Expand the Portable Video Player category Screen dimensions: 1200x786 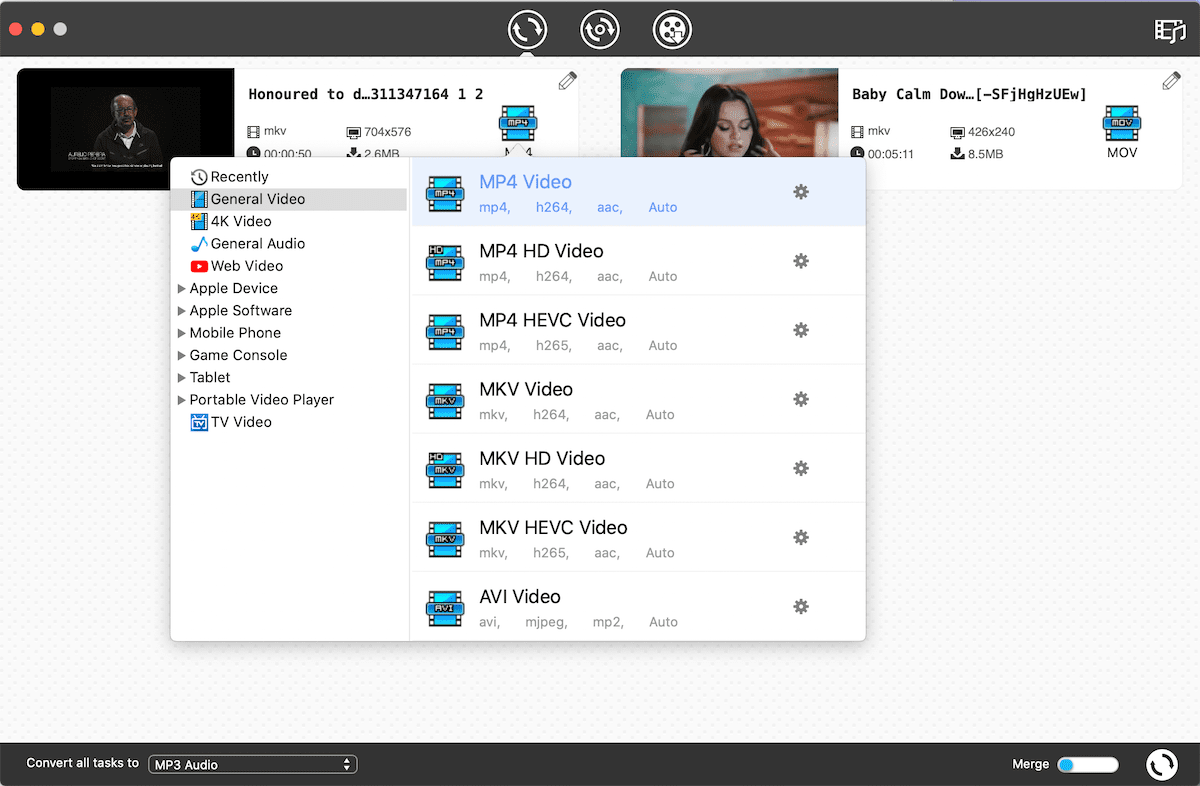coord(182,400)
